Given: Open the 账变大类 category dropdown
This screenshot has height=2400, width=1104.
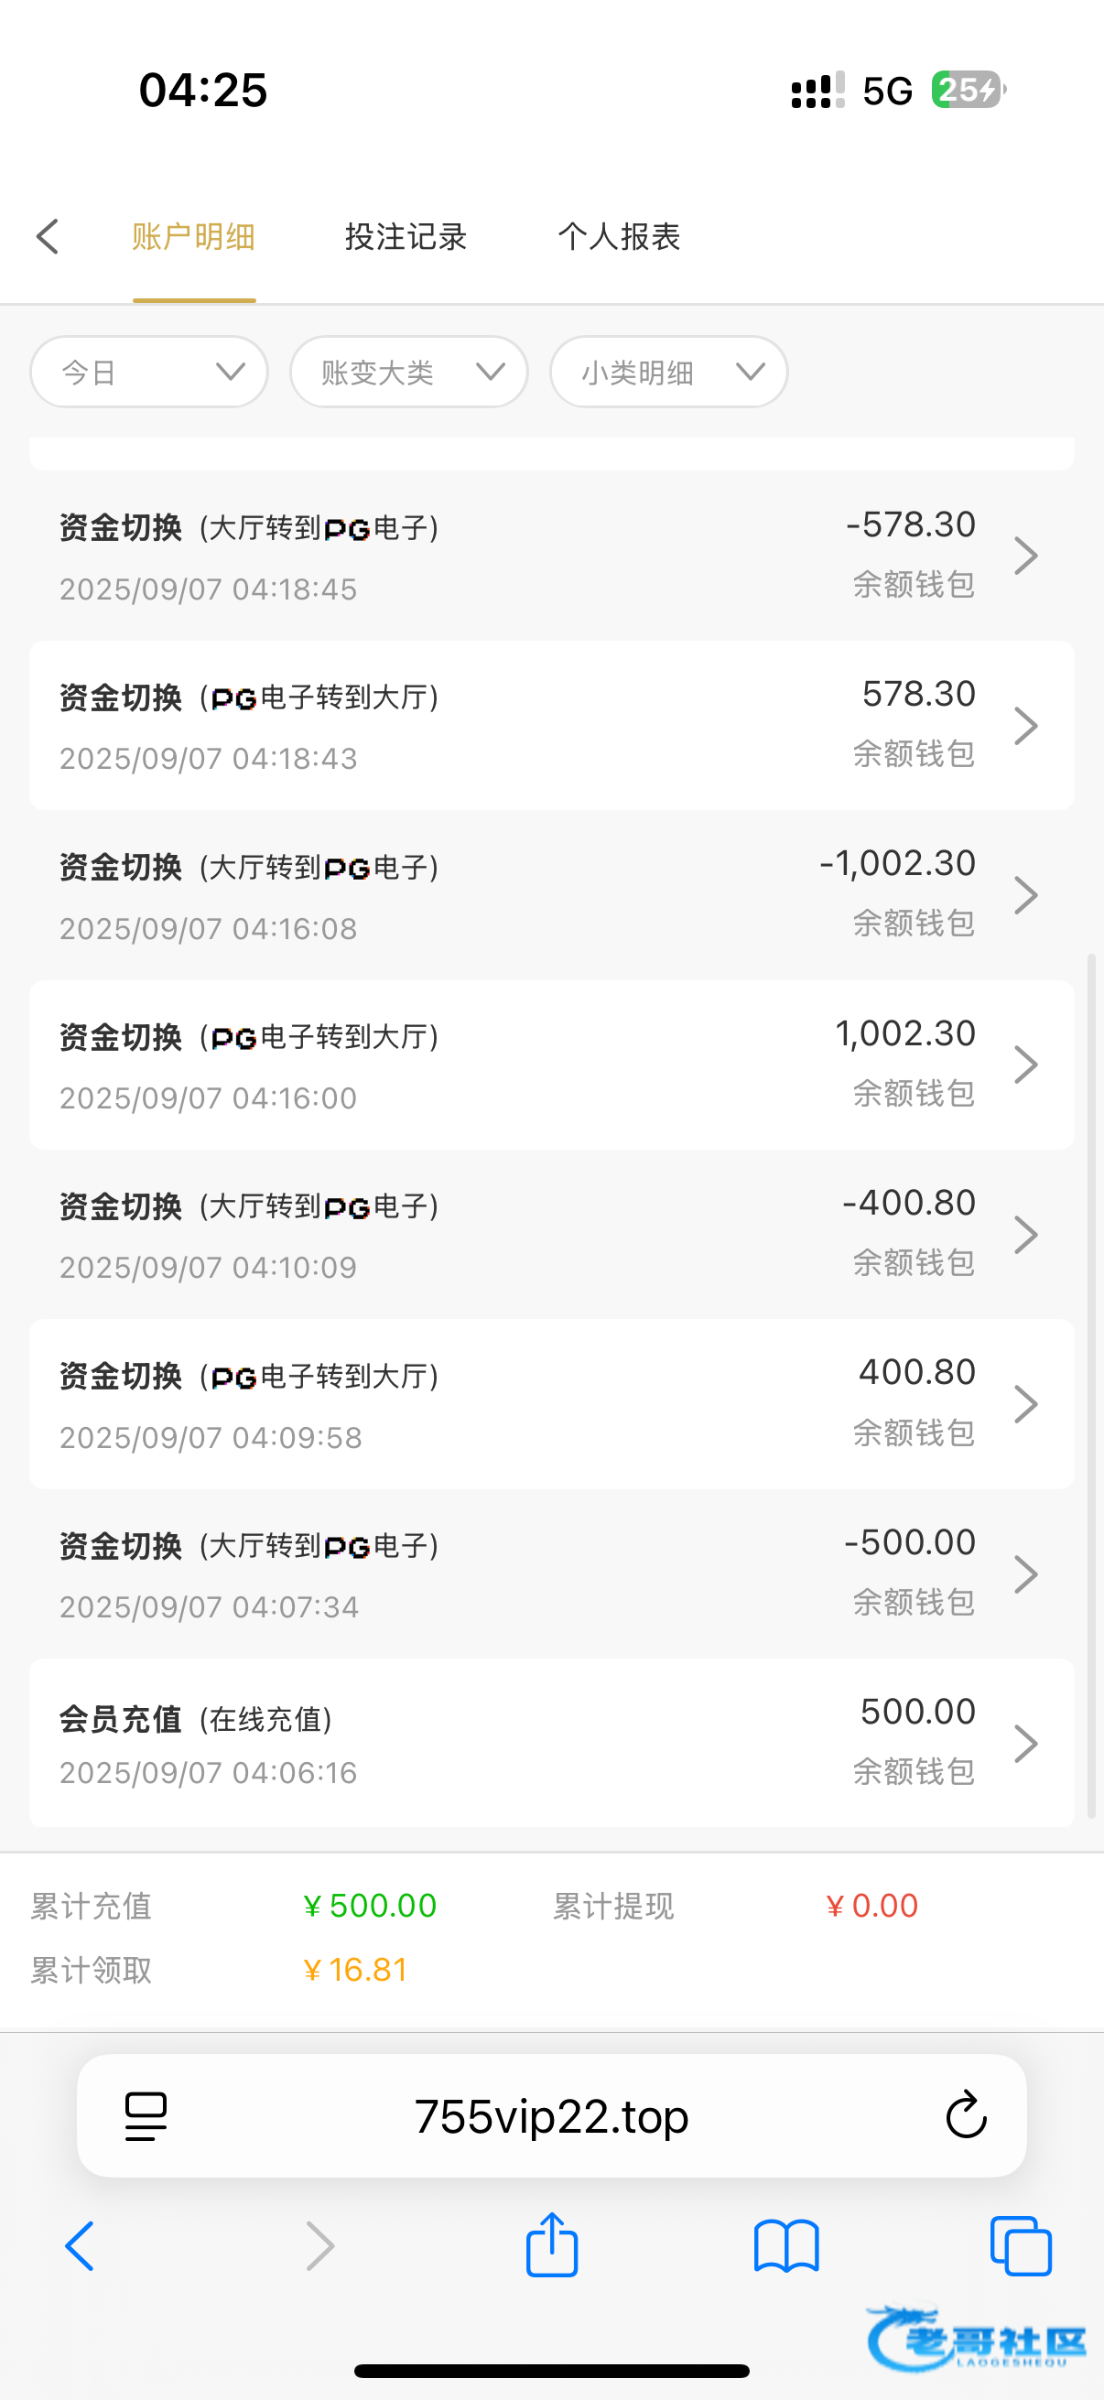Looking at the screenshot, I should tap(409, 372).
